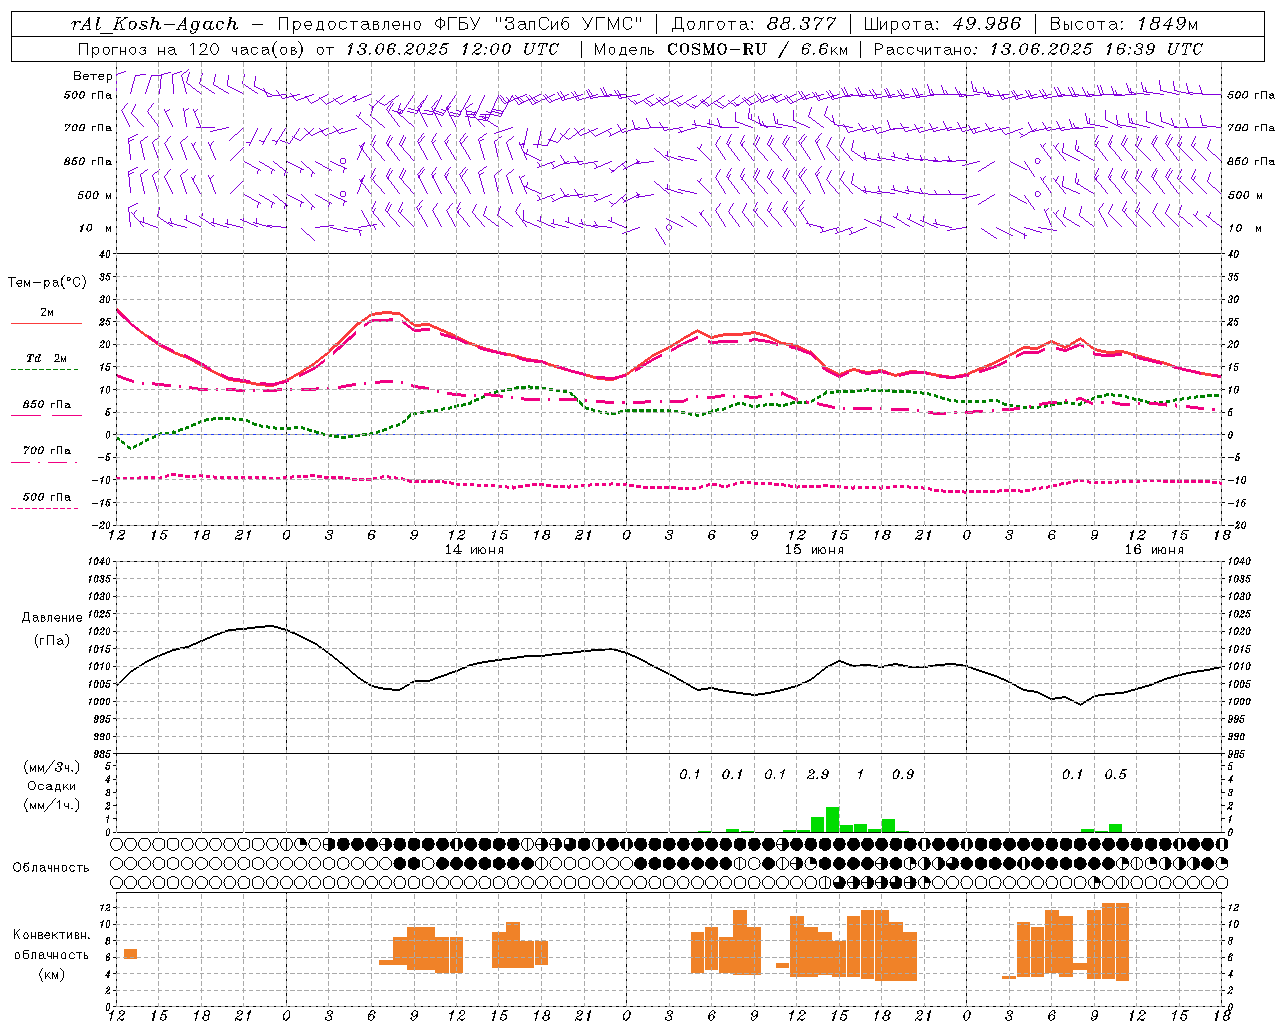Screen dimensions: 1280x1024
Task: Click the 15 июня date label
Action: point(814,550)
